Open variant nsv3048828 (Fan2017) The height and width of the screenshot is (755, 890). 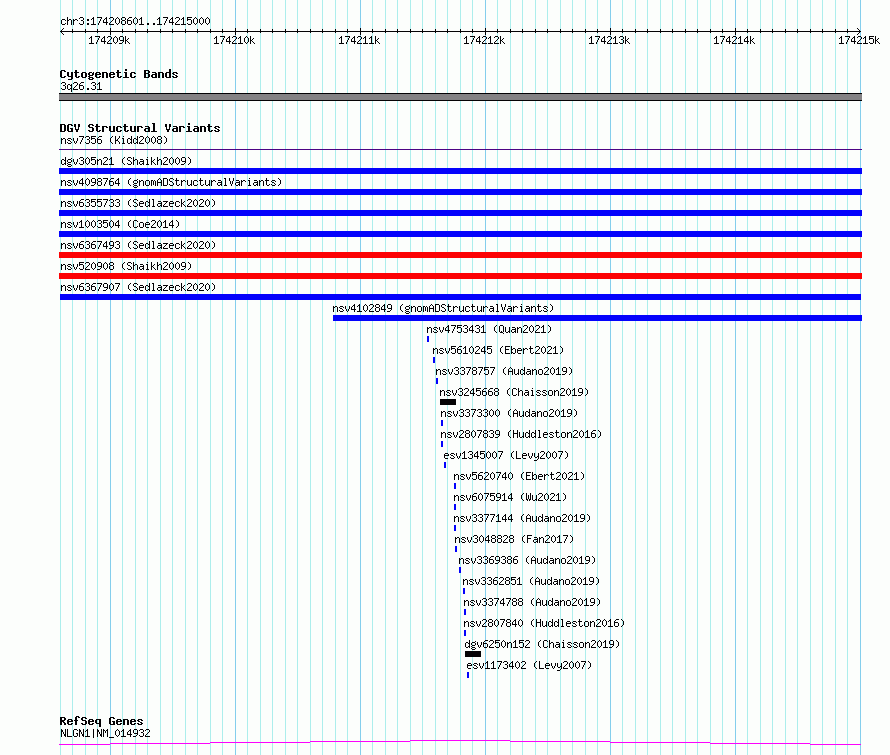pyautogui.click(x=514, y=539)
